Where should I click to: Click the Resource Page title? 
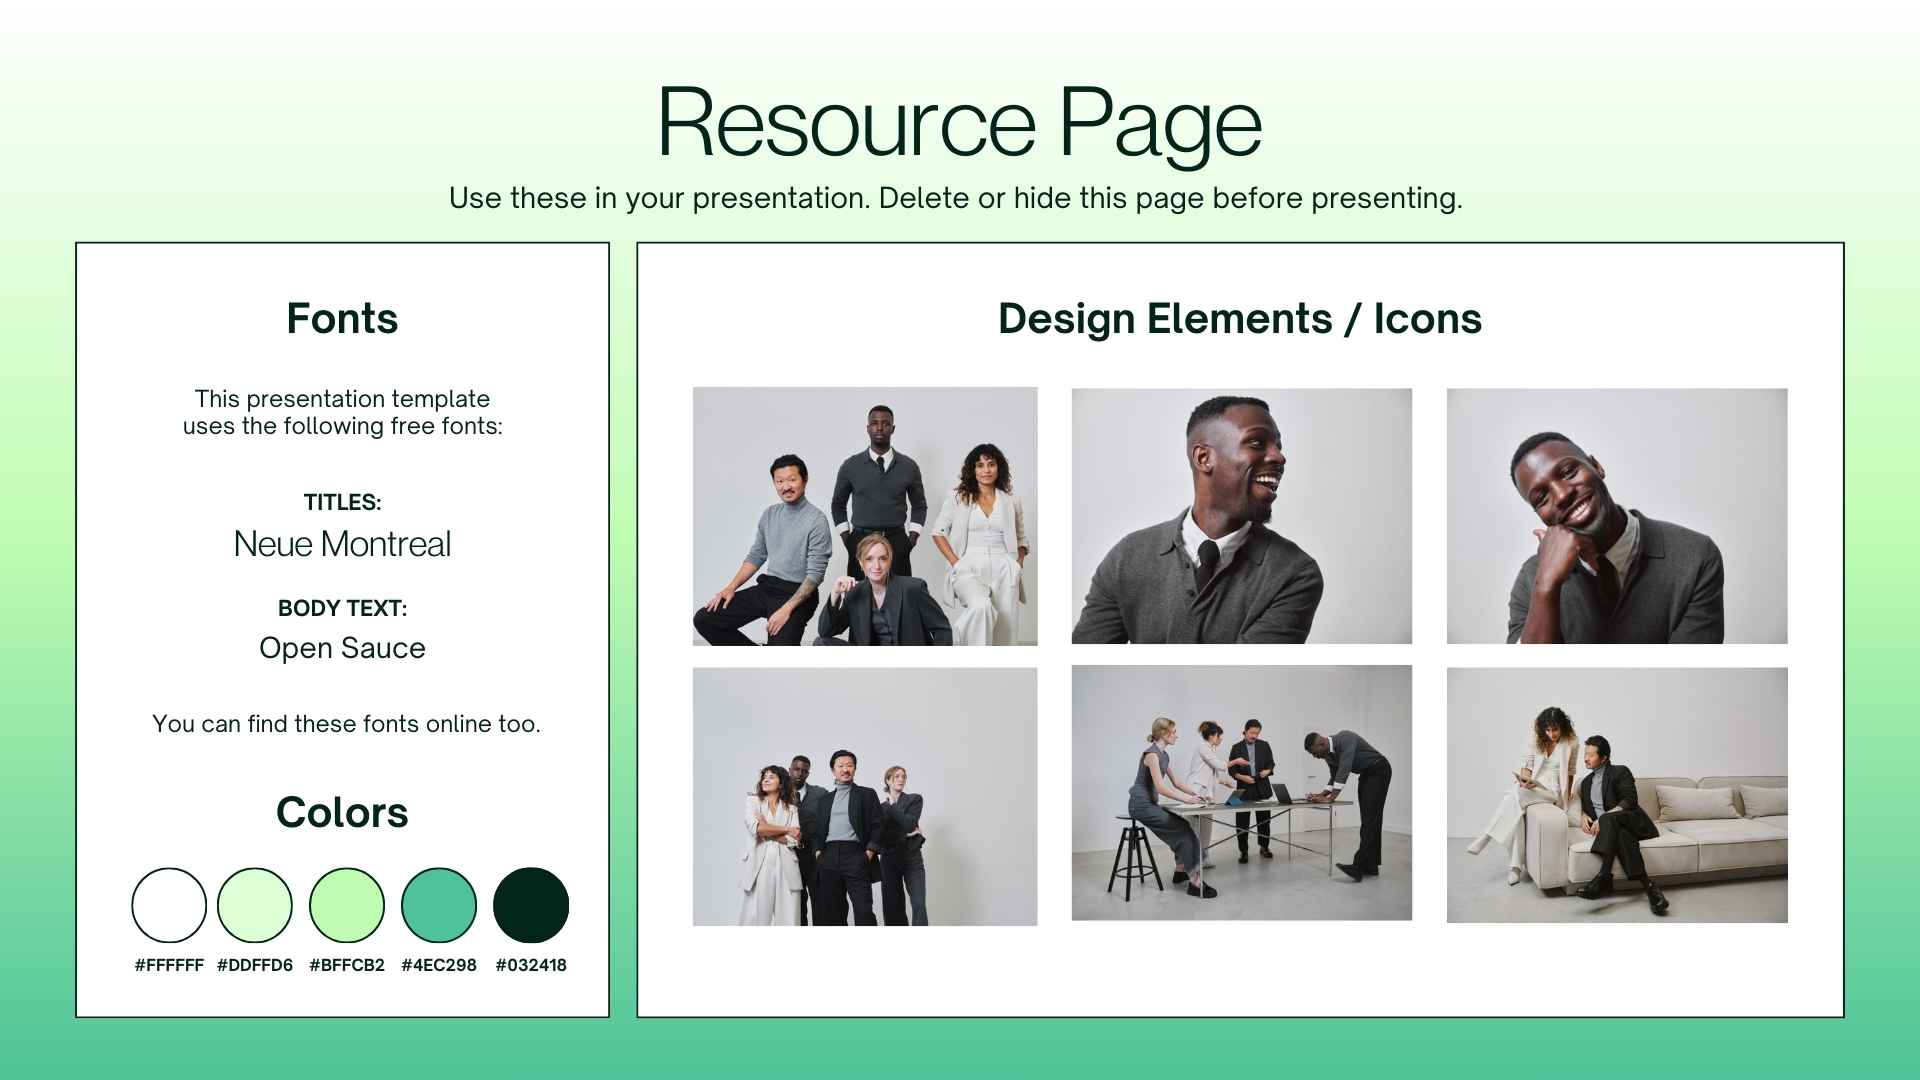959,122
